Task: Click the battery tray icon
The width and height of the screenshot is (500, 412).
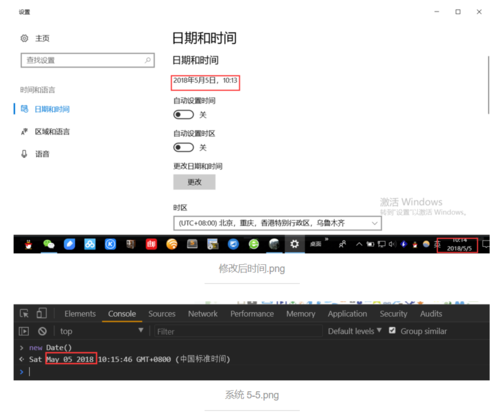Action: [370, 244]
